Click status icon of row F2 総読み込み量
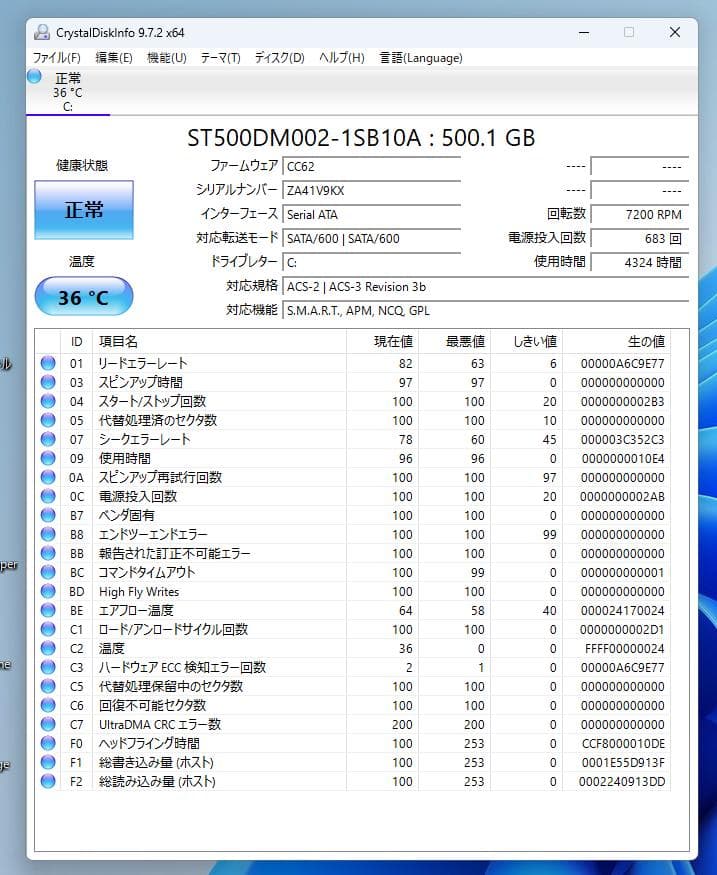 pos(48,781)
